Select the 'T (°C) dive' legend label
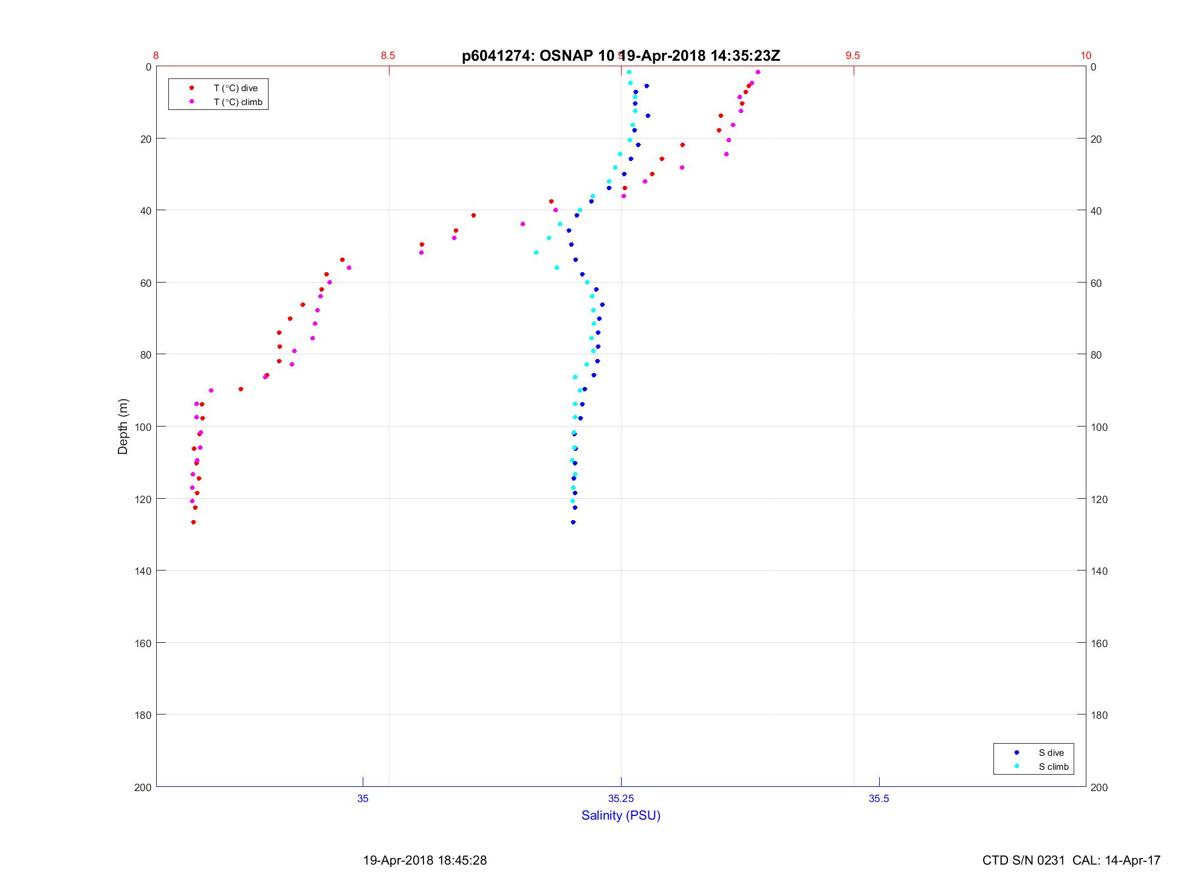This screenshot has height=885, width=1200. coord(235,88)
